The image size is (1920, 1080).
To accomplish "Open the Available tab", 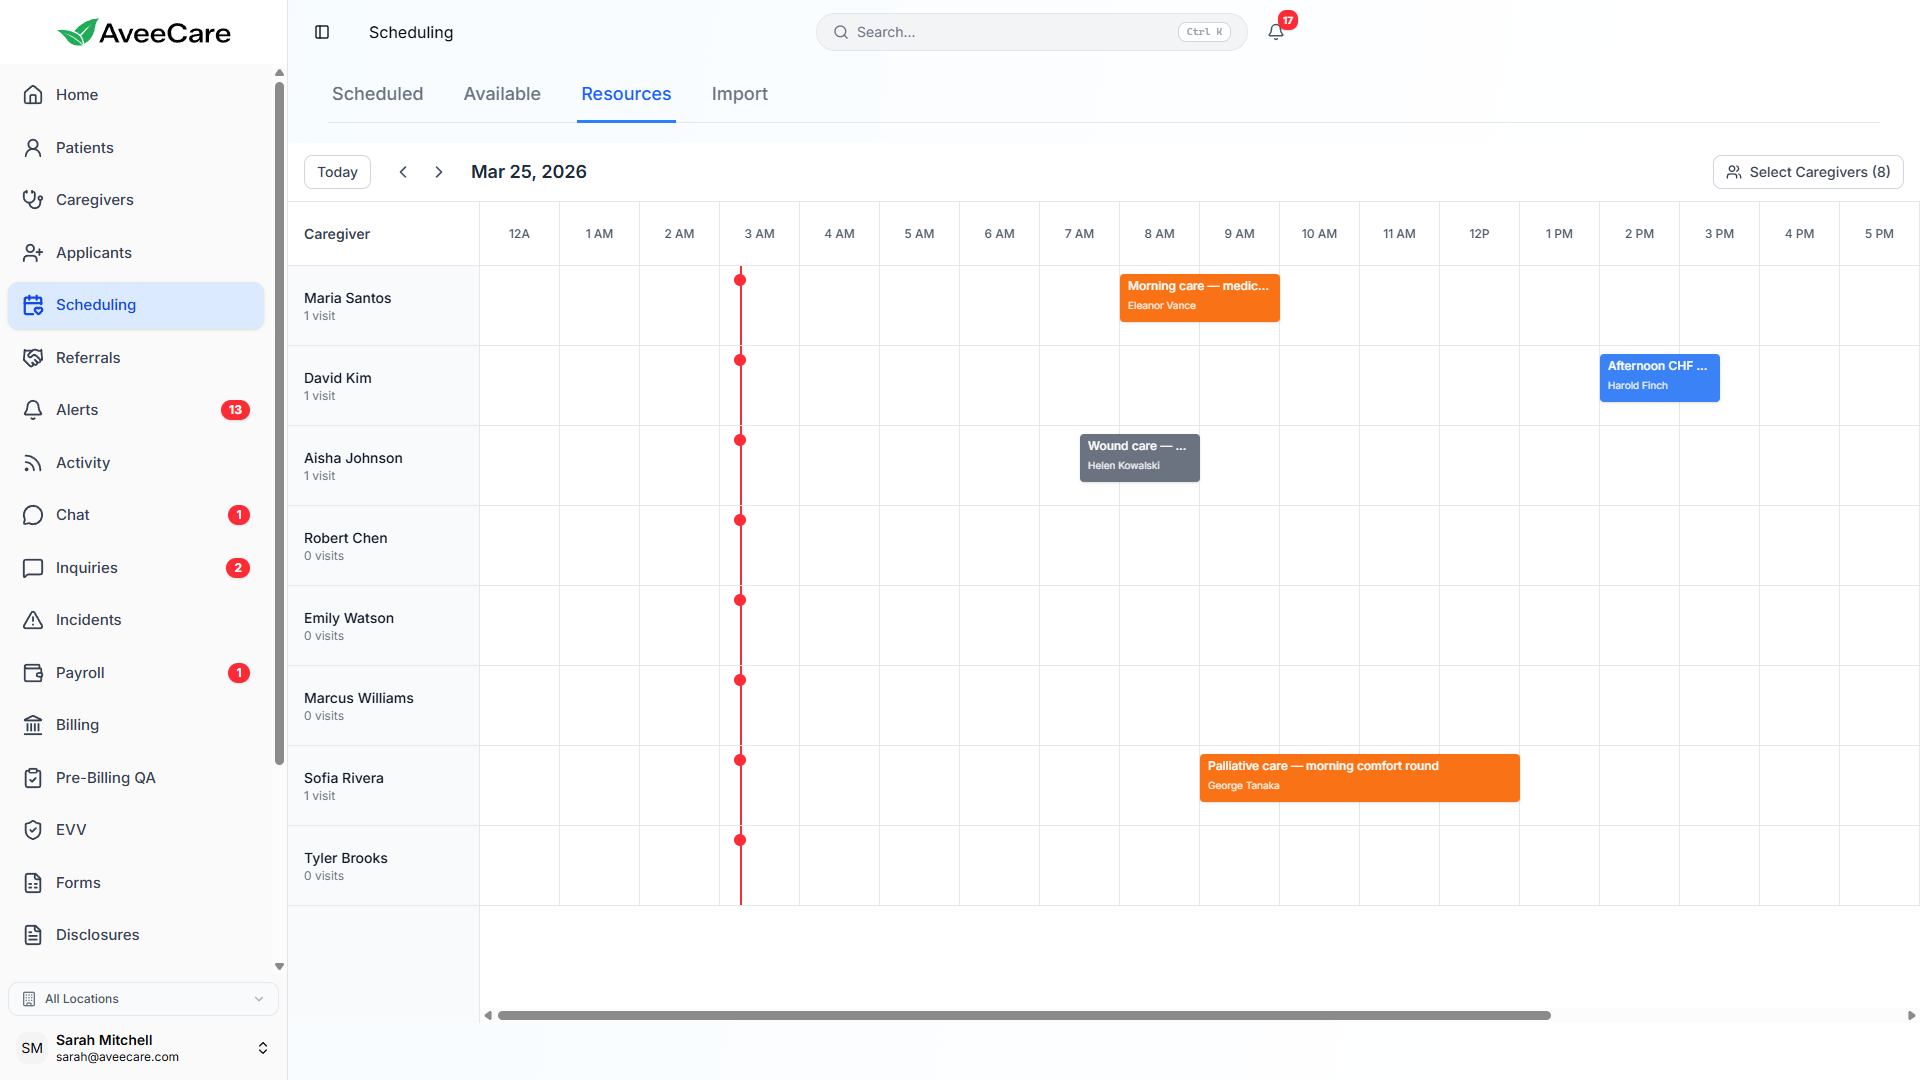I will click(502, 93).
